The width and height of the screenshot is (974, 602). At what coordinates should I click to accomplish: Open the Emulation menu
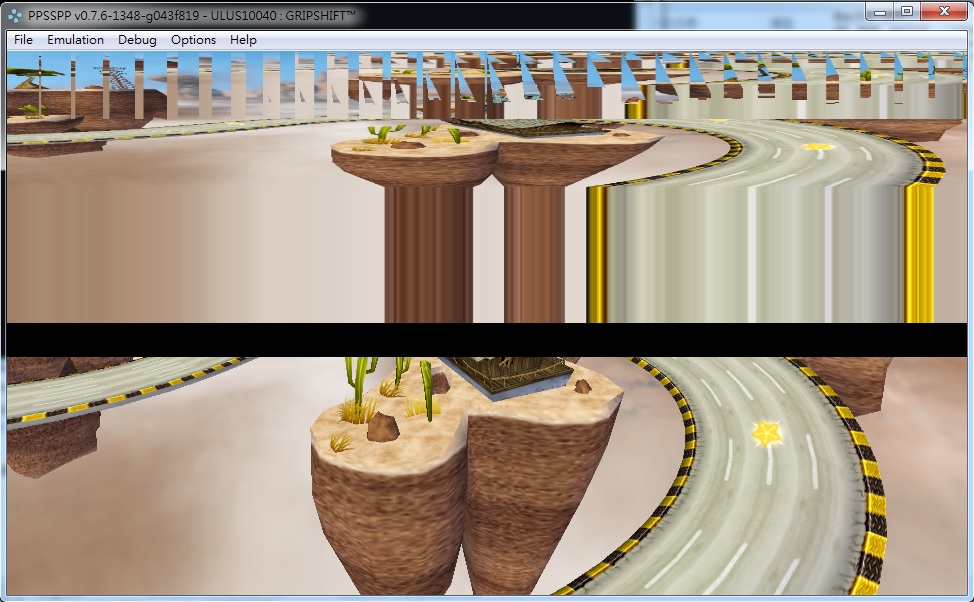point(75,40)
